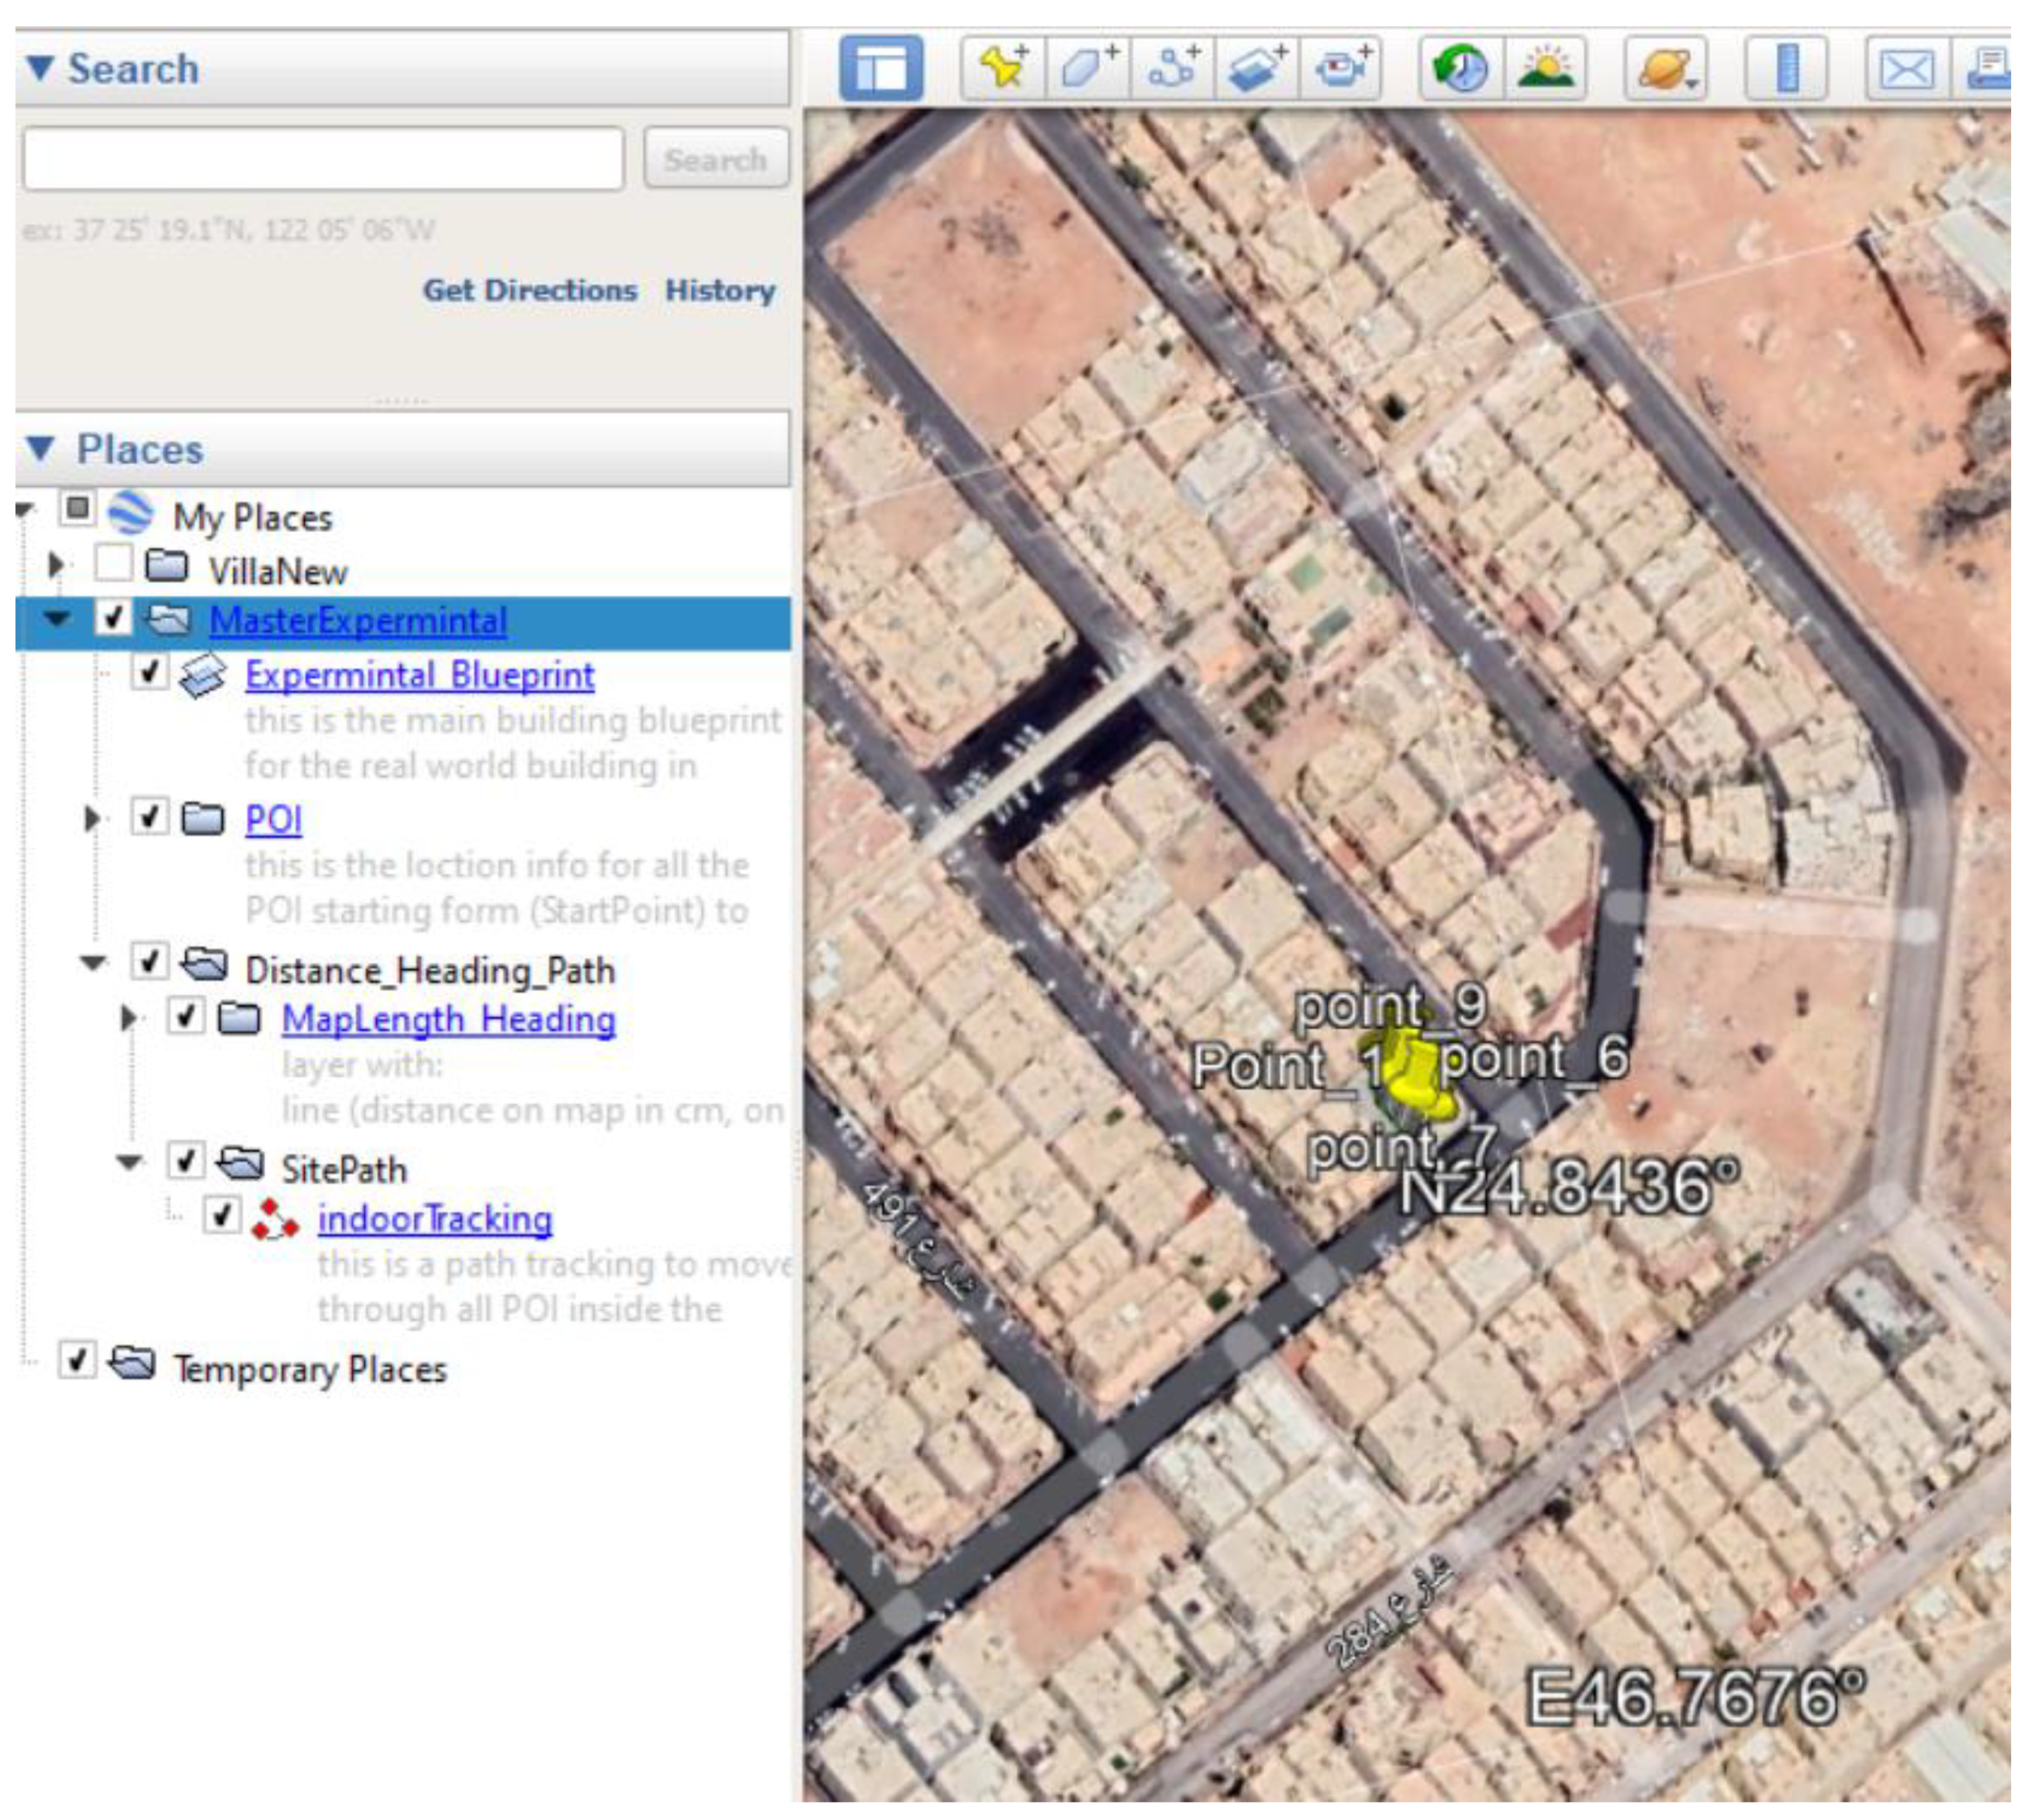The image size is (2024, 1820).
Task: Select the ruler measurement tool
Action: (x=1787, y=68)
